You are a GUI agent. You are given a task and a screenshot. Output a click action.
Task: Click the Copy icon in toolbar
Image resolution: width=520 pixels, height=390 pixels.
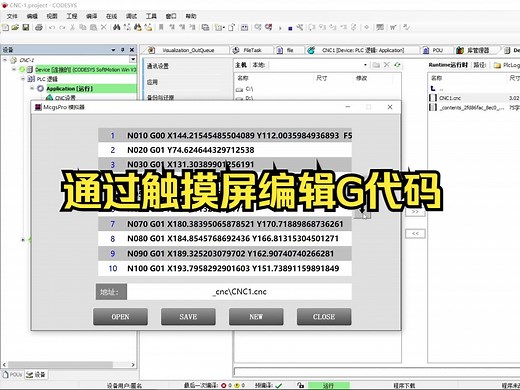click(x=82, y=28)
